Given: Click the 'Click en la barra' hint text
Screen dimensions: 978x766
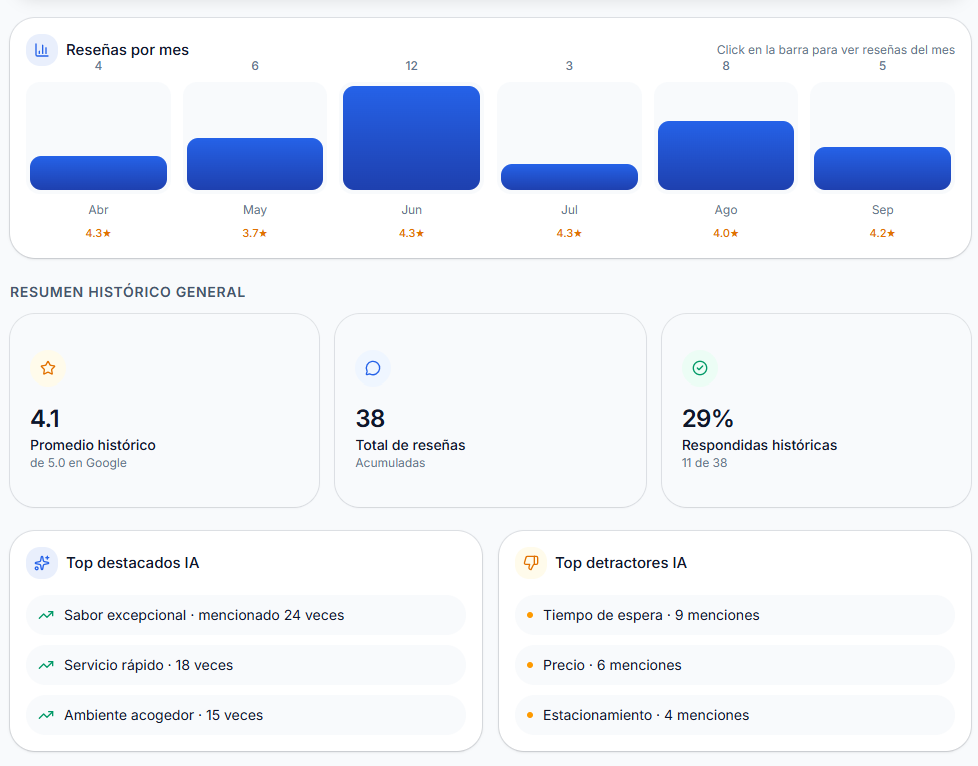Looking at the screenshot, I should coord(836,50).
